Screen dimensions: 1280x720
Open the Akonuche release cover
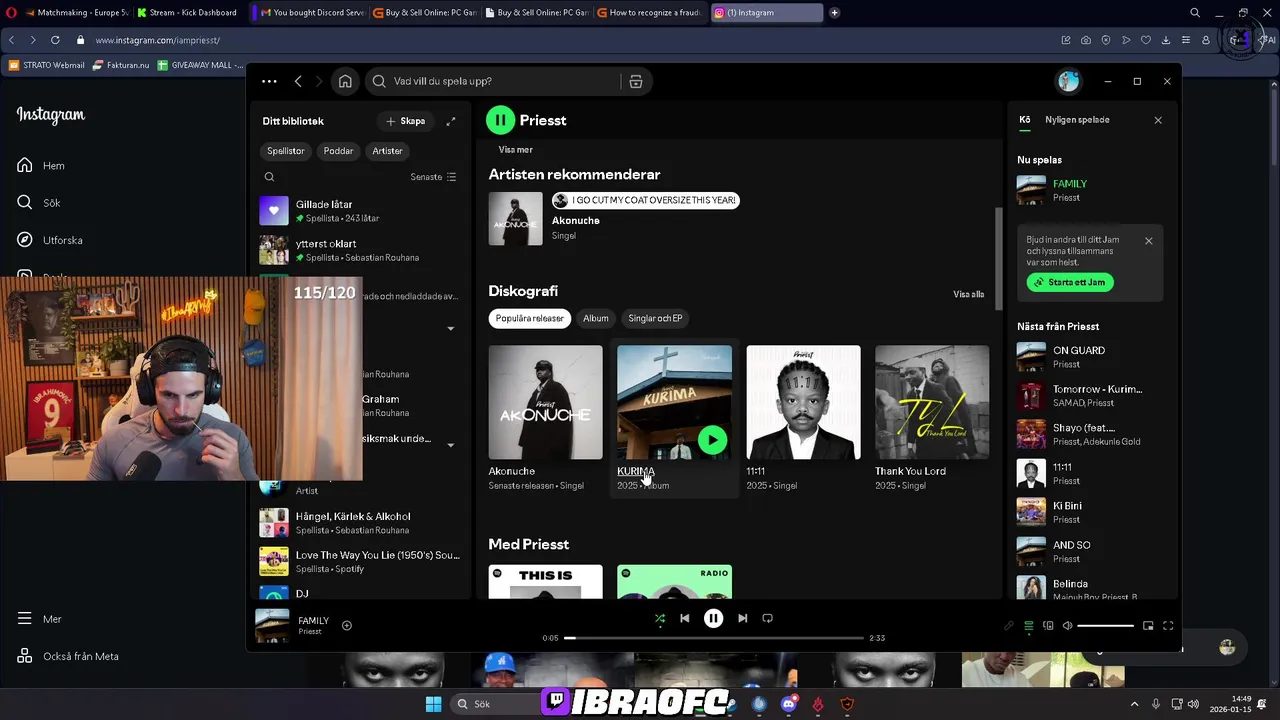pyautogui.click(x=545, y=402)
